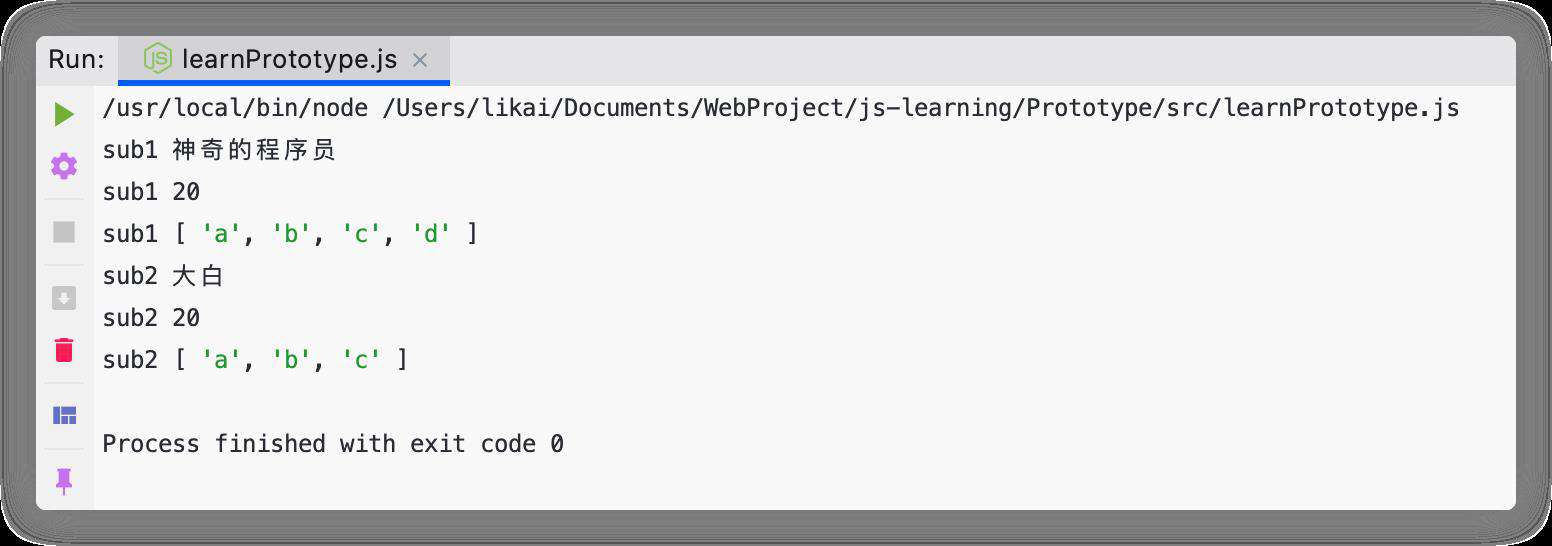Click the Run: panel label
The height and width of the screenshot is (546, 1552).
[x=76, y=60]
